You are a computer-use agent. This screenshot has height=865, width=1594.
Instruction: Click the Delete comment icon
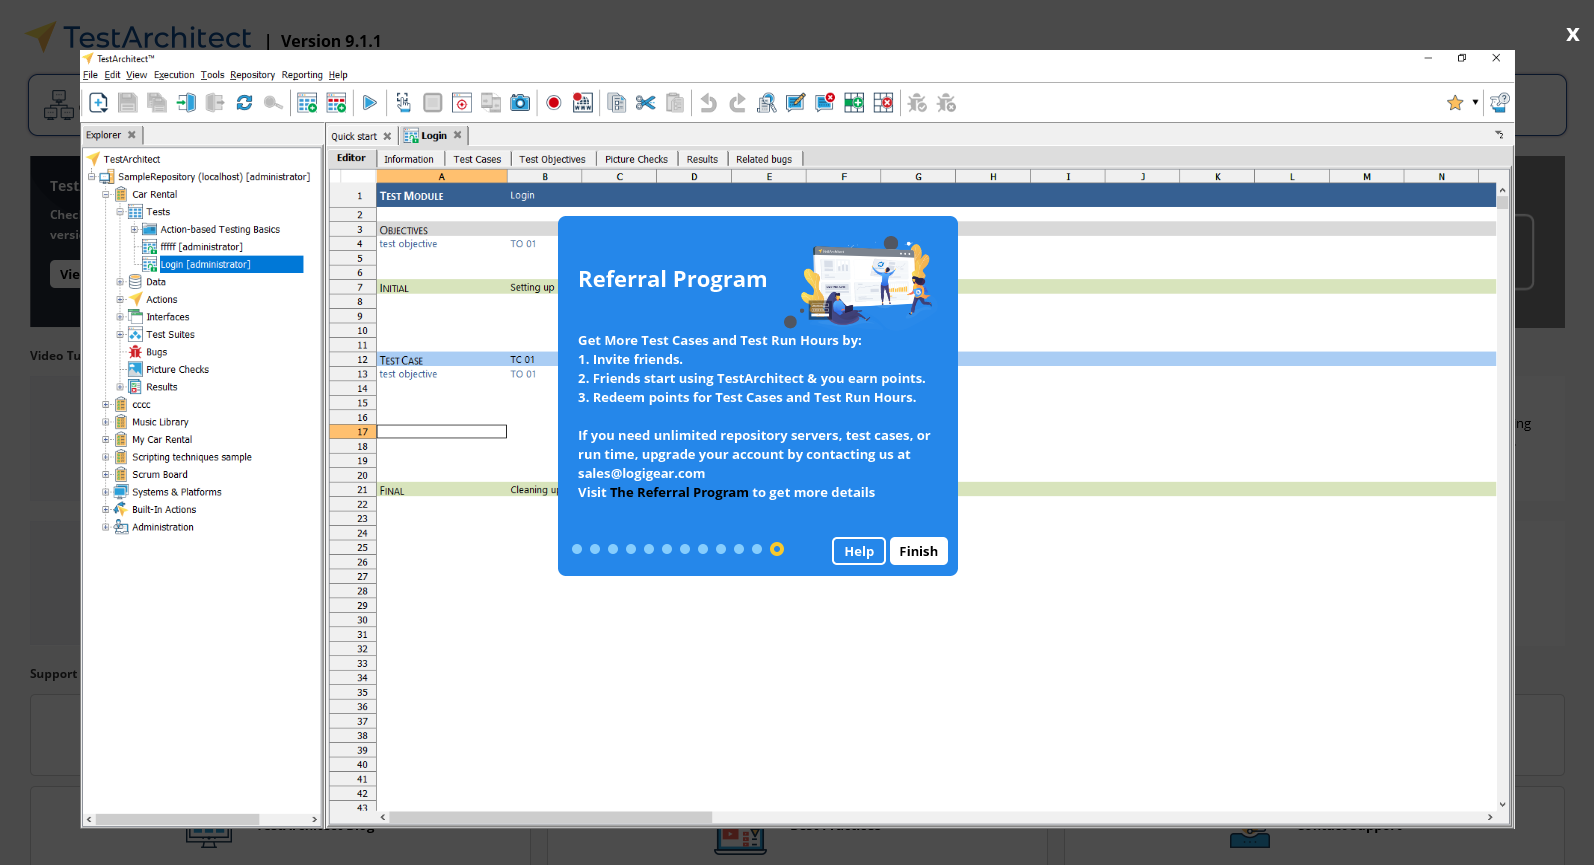[825, 102]
